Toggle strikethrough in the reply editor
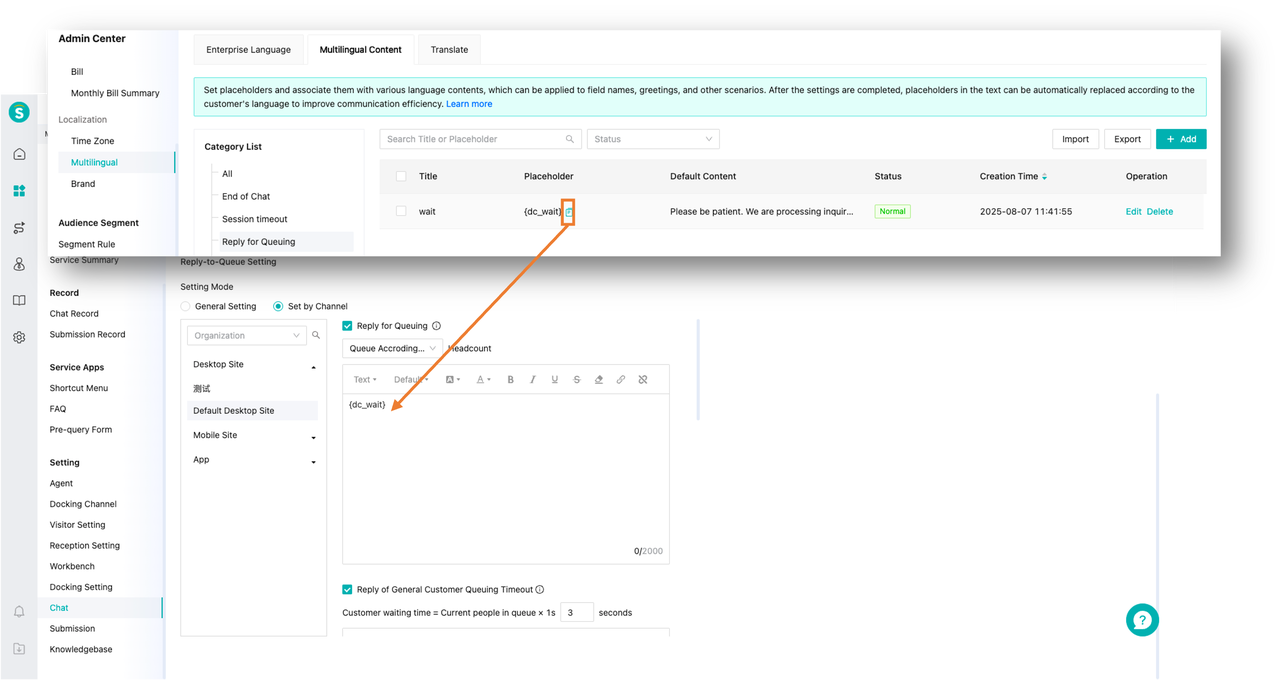 pyautogui.click(x=576, y=380)
